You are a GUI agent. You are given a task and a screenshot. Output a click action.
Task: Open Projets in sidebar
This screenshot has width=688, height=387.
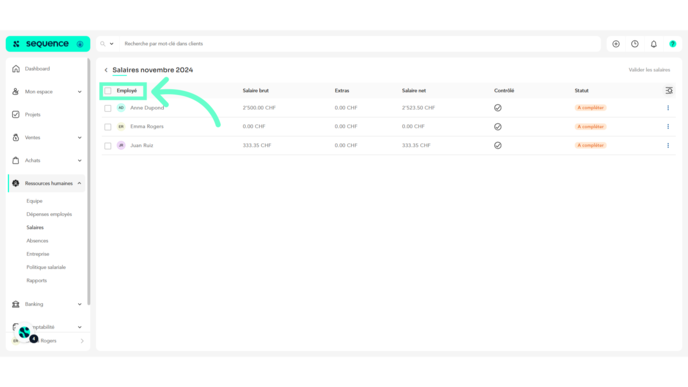[x=32, y=115]
